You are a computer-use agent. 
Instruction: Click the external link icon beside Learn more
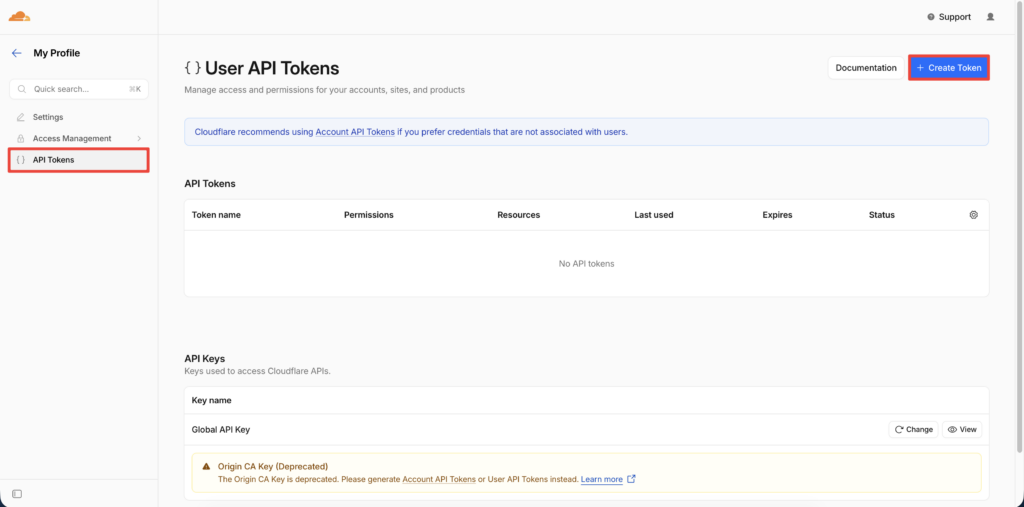(631, 479)
